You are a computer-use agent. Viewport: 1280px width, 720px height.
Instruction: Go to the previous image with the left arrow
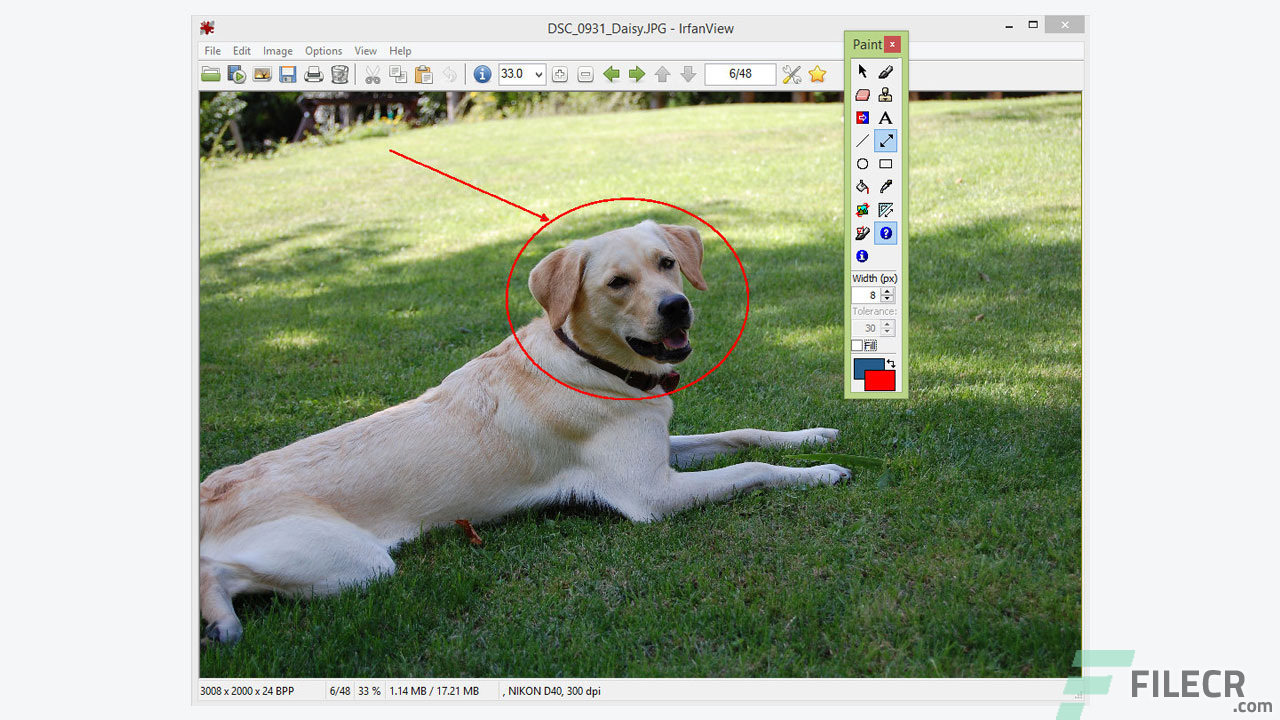click(611, 74)
